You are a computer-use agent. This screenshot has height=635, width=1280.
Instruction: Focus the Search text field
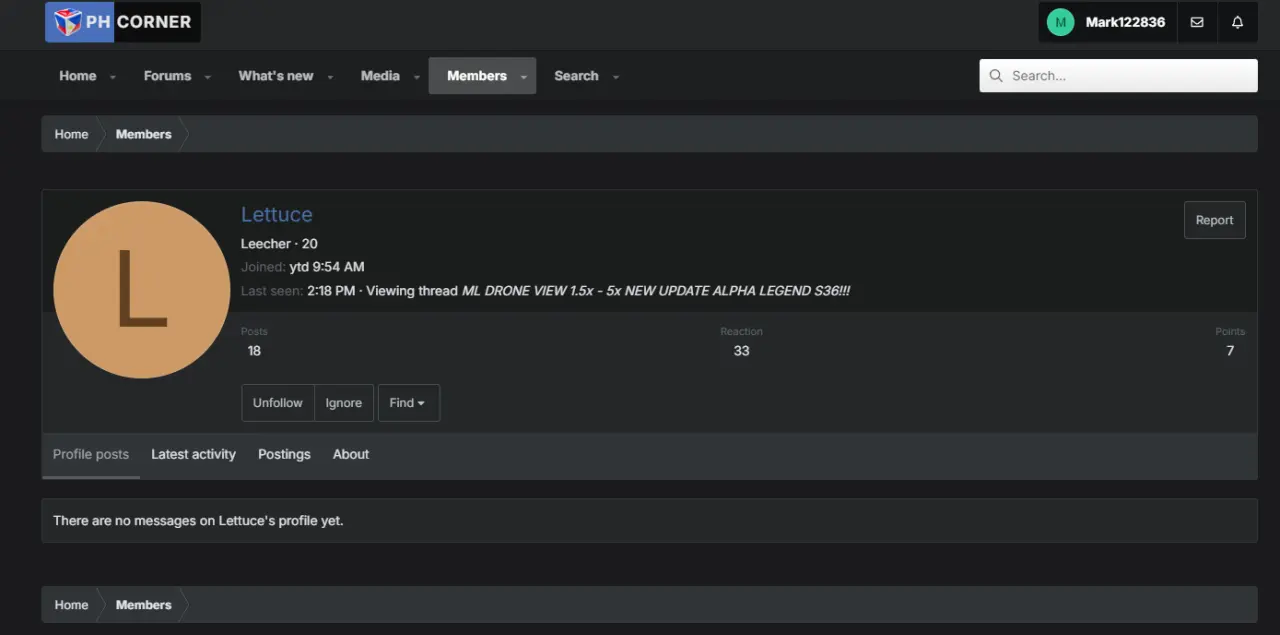tap(1118, 76)
